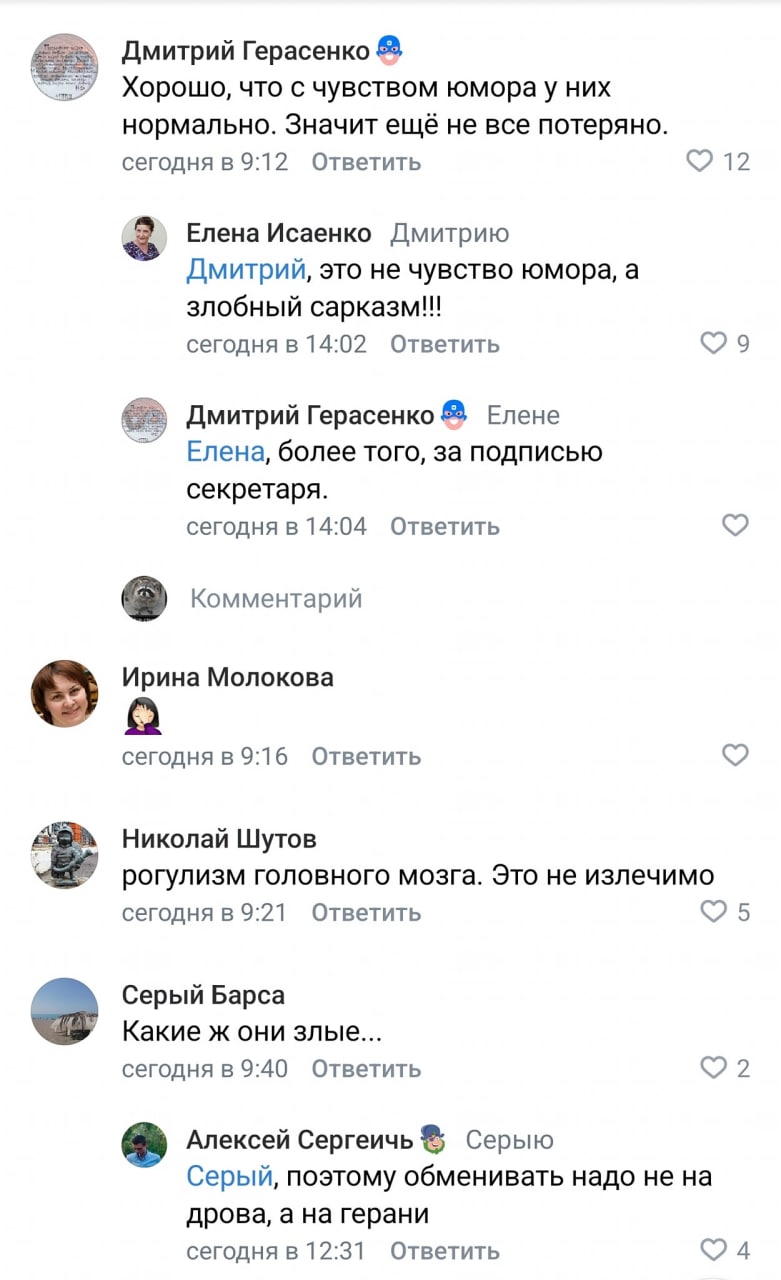Open the blue Дмитрий mention link
The width and height of the screenshot is (781, 1280).
tap(245, 270)
